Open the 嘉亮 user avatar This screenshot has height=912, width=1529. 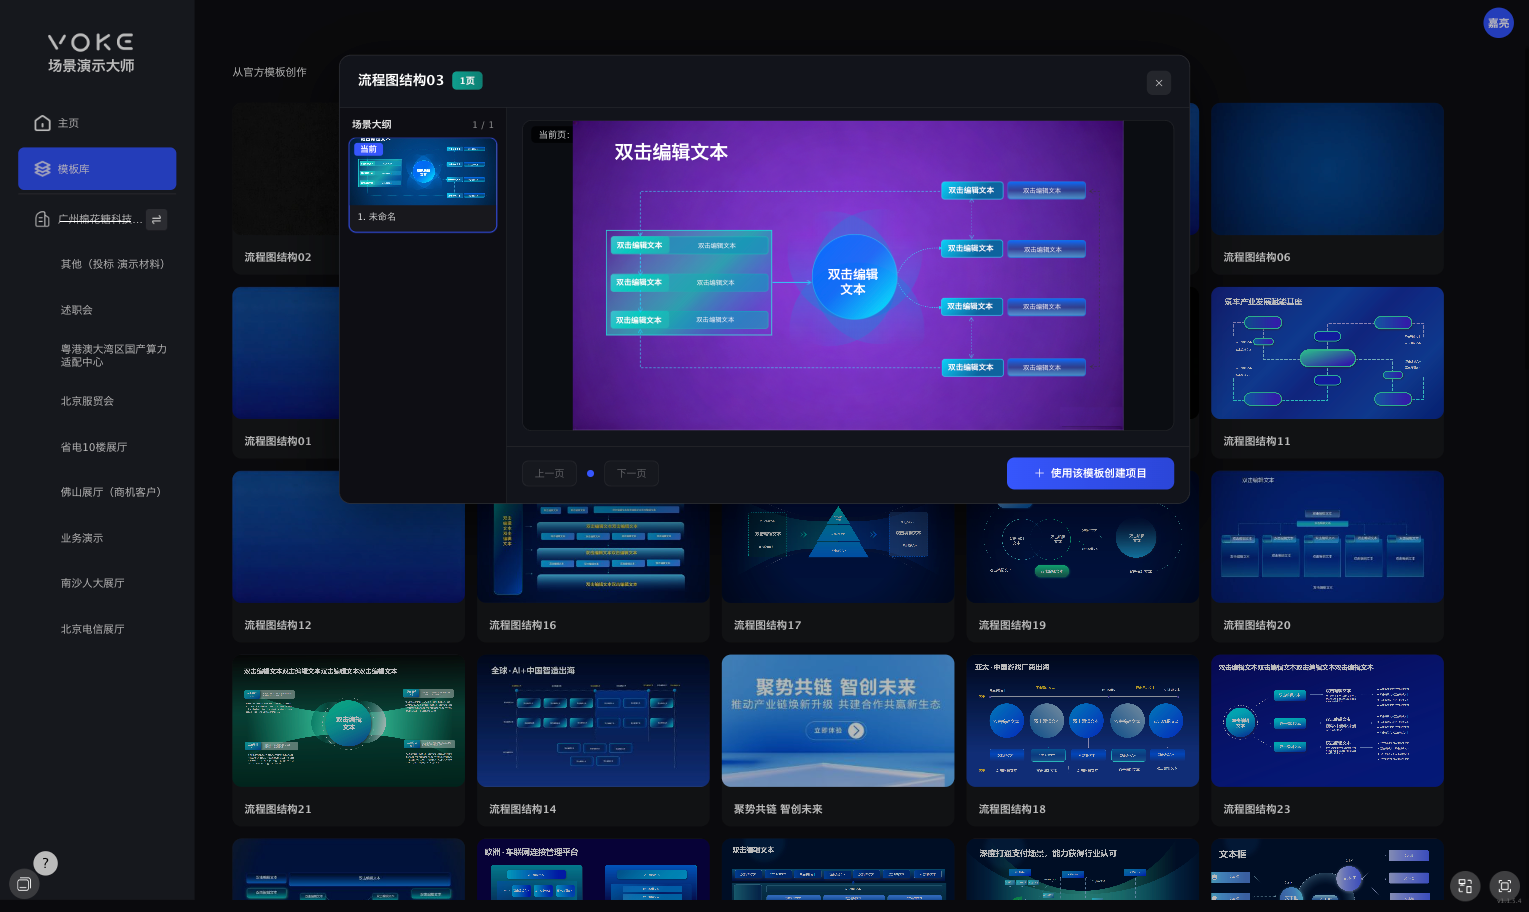pos(1498,23)
